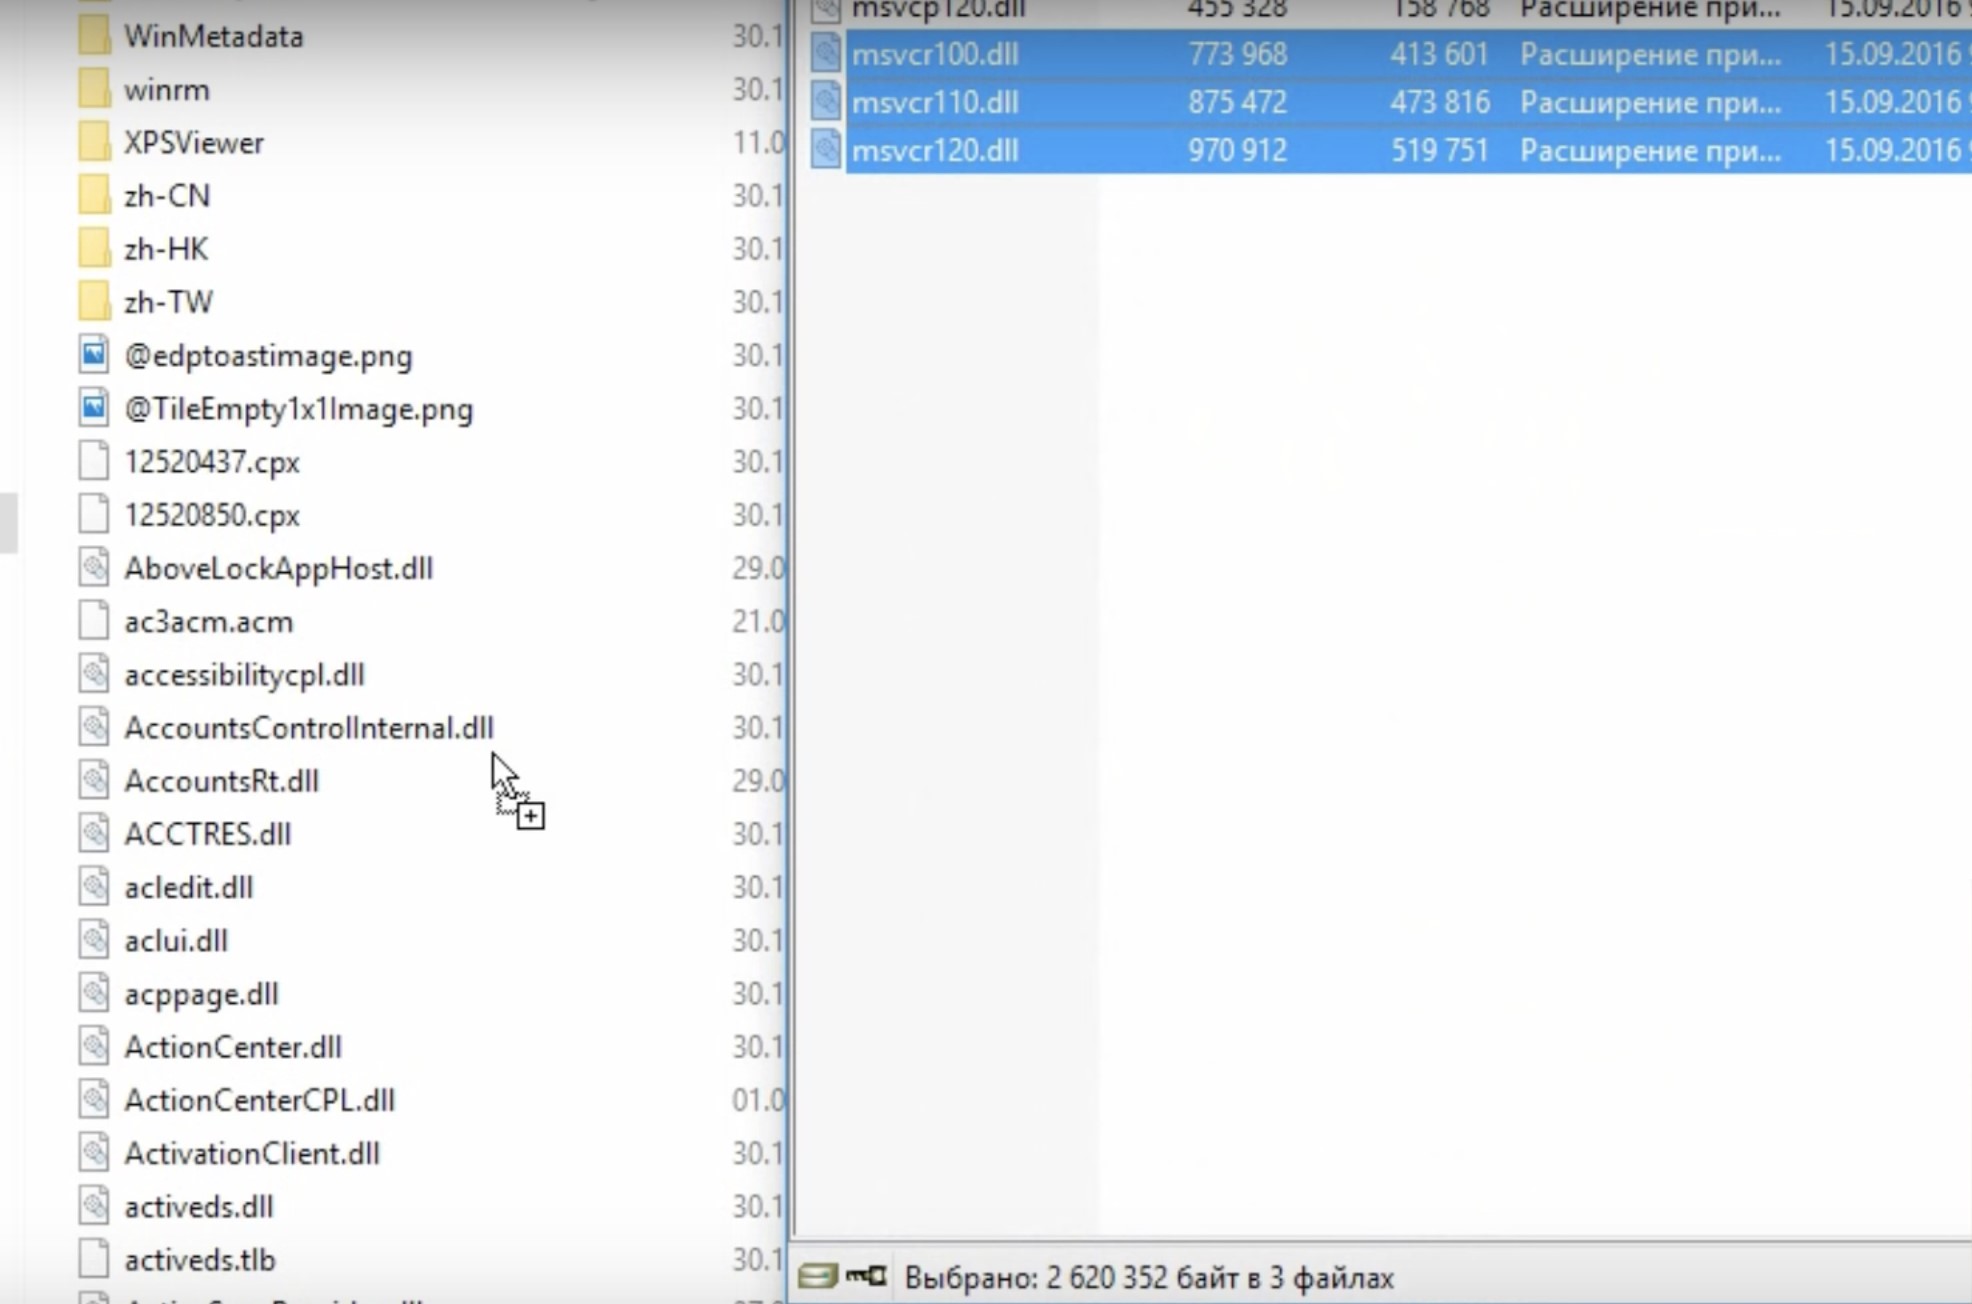Click the drive icon in archive status bar

pyautogui.click(x=817, y=1277)
